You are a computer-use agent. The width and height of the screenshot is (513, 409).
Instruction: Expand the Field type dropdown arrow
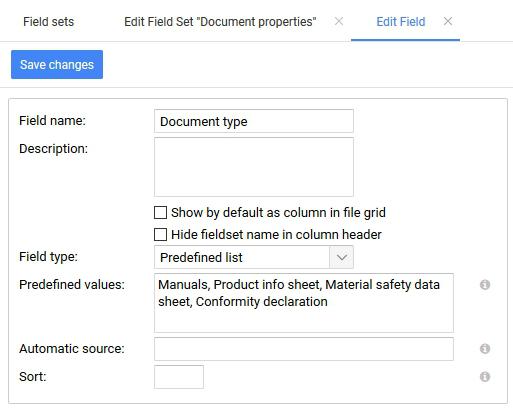(x=341, y=257)
